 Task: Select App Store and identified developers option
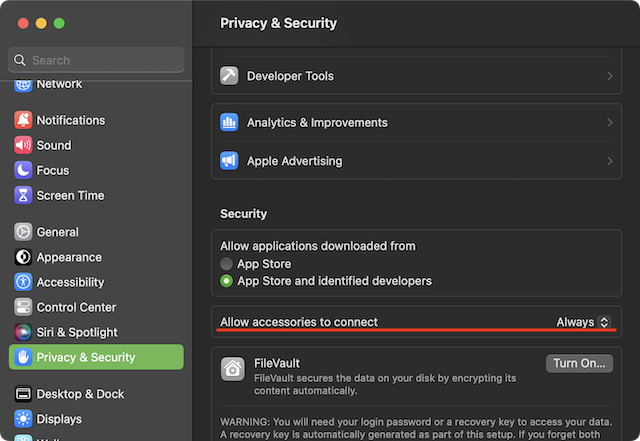[x=227, y=281]
